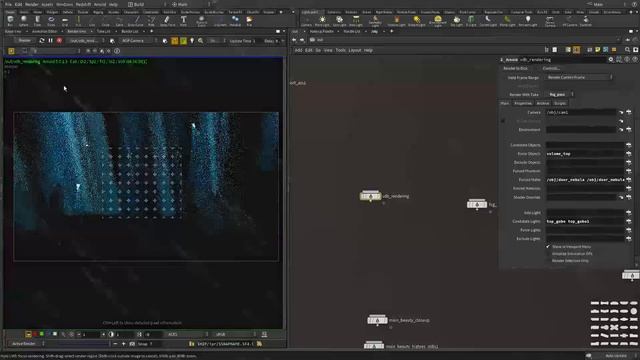Screen dimensions: 640x360
Task: Click the render view zoom magnifier icon
Action: click(x=201, y=41)
